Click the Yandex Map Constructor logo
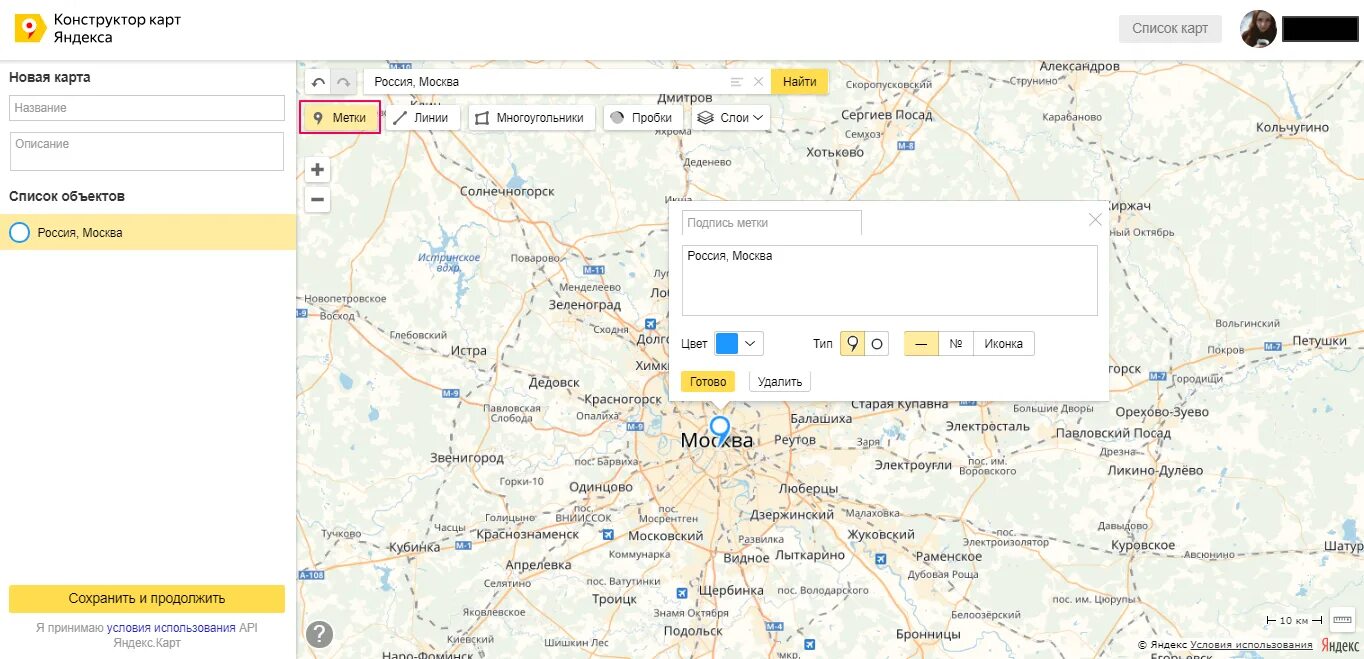This screenshot has width=1364, height=659. [x=30, y=29]
